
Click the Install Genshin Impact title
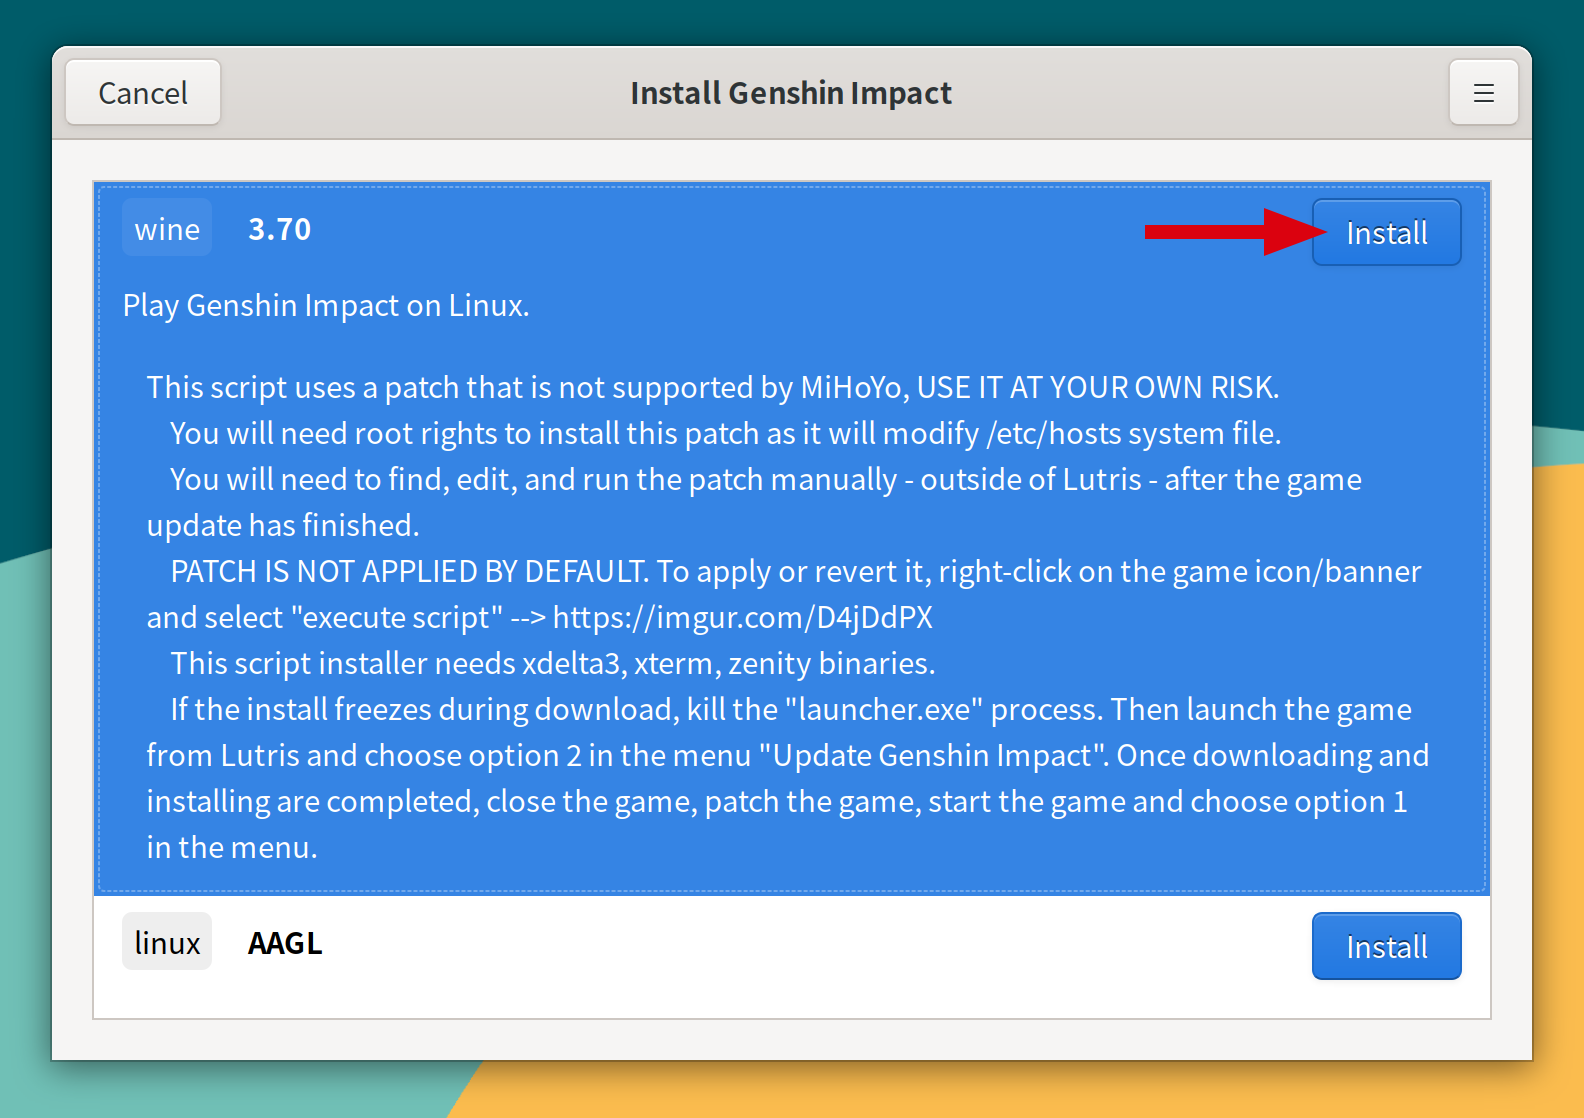791,92
